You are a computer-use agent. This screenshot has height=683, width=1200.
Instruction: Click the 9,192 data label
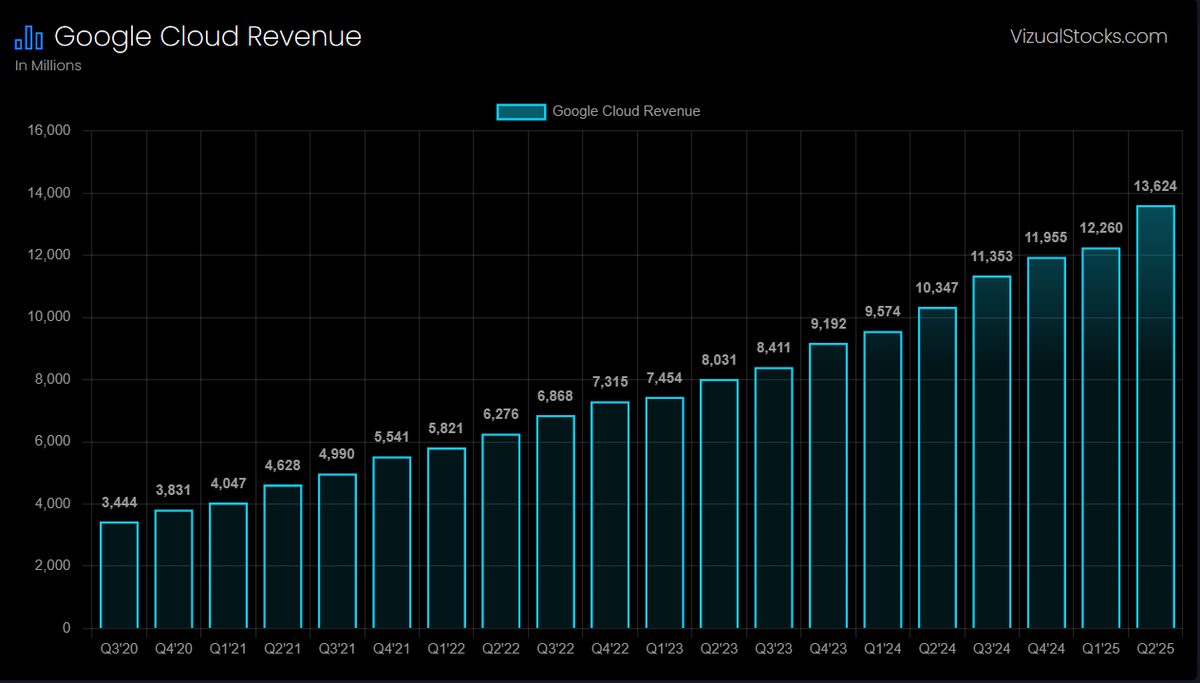coord(828,324)
